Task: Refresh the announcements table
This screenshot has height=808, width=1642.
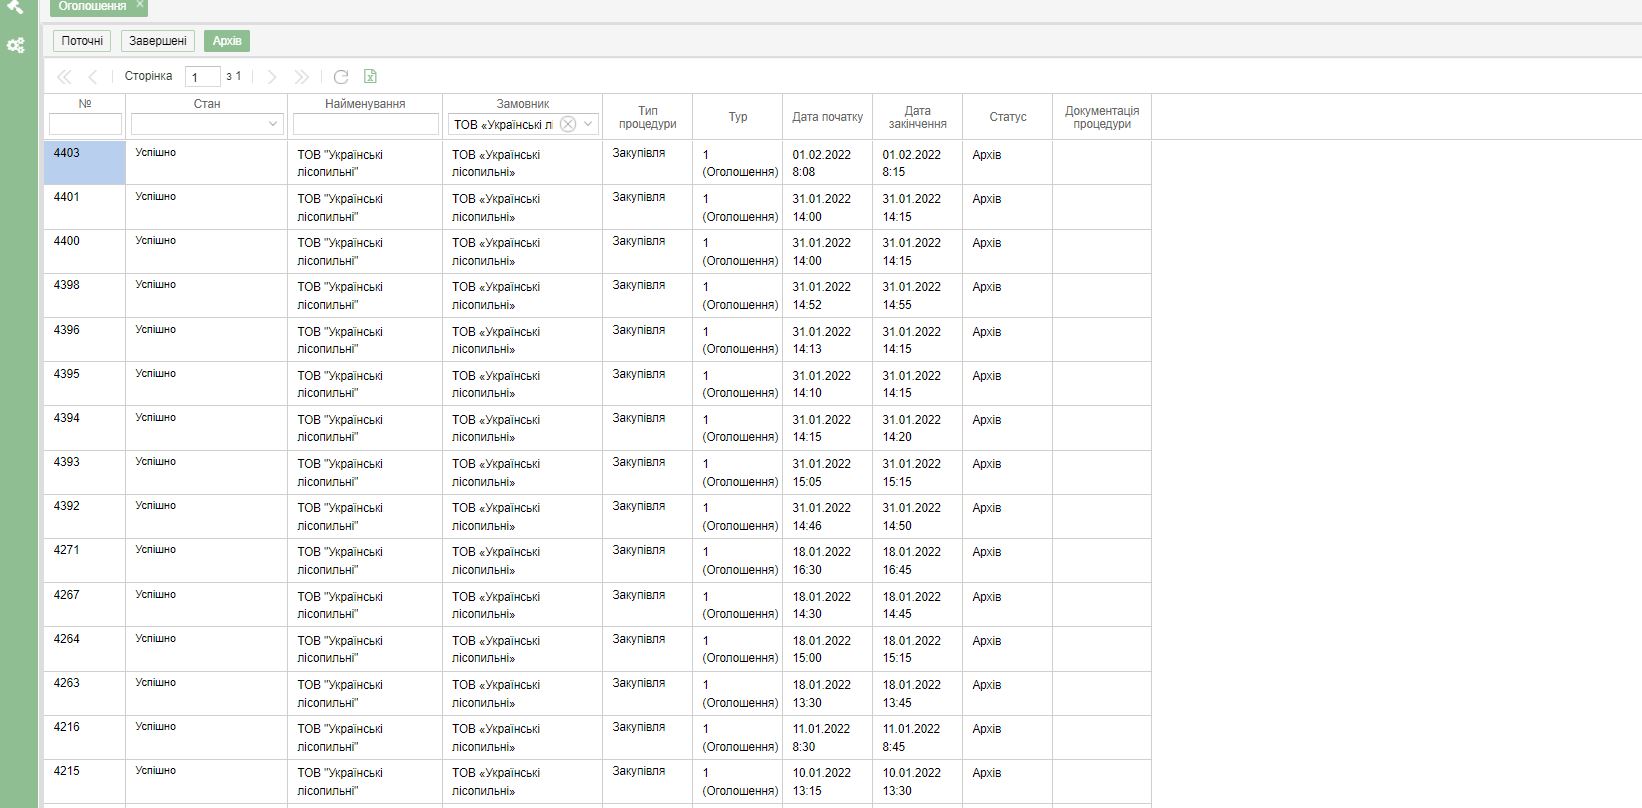Action: [x=341, y=77]
